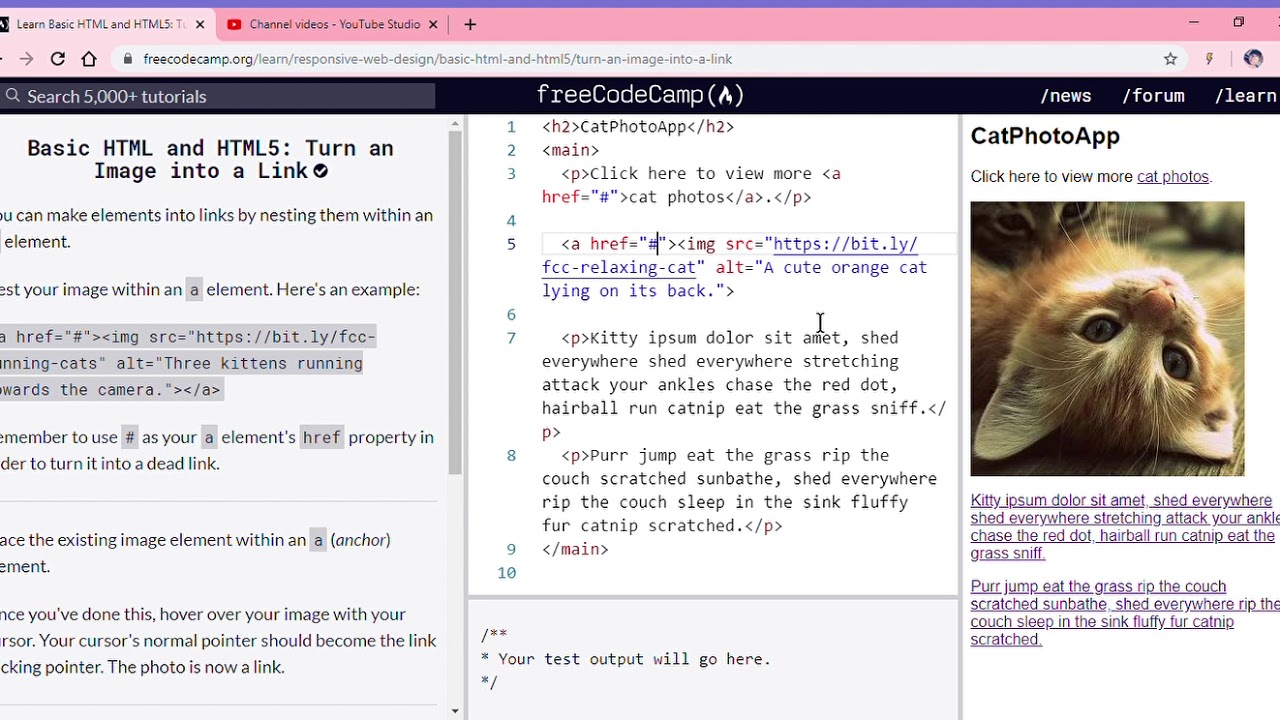The width and height of the screenshot is (1280, 720).
Task: Open the /forum menu link
Action: pos(1153,96)
